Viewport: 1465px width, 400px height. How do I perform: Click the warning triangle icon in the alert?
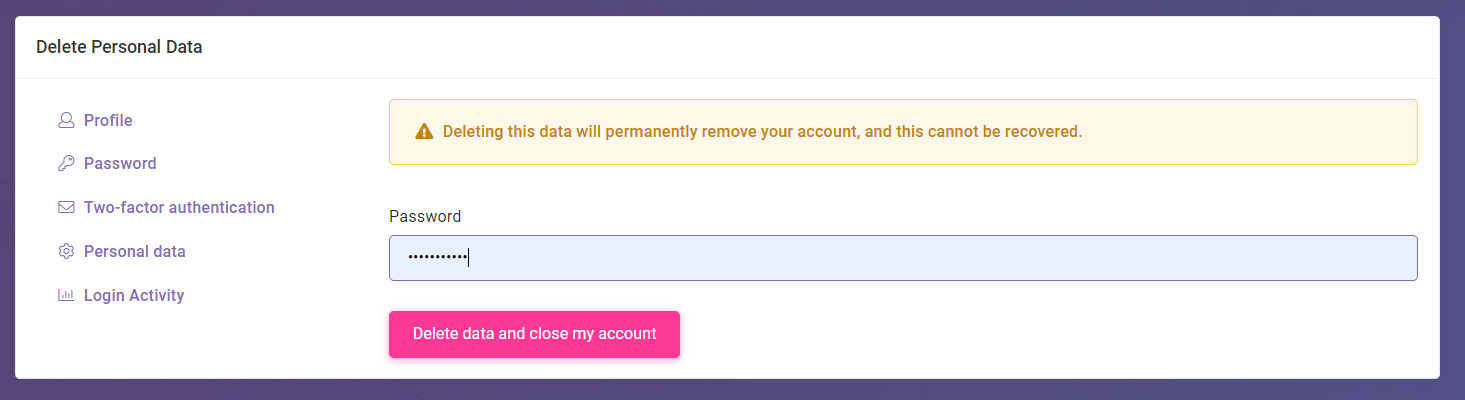[x=424, y=132]
